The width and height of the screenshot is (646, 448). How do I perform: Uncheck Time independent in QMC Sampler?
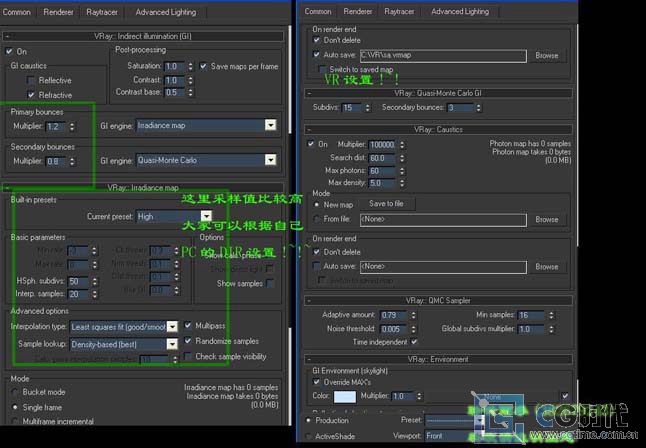coord(414,341)
